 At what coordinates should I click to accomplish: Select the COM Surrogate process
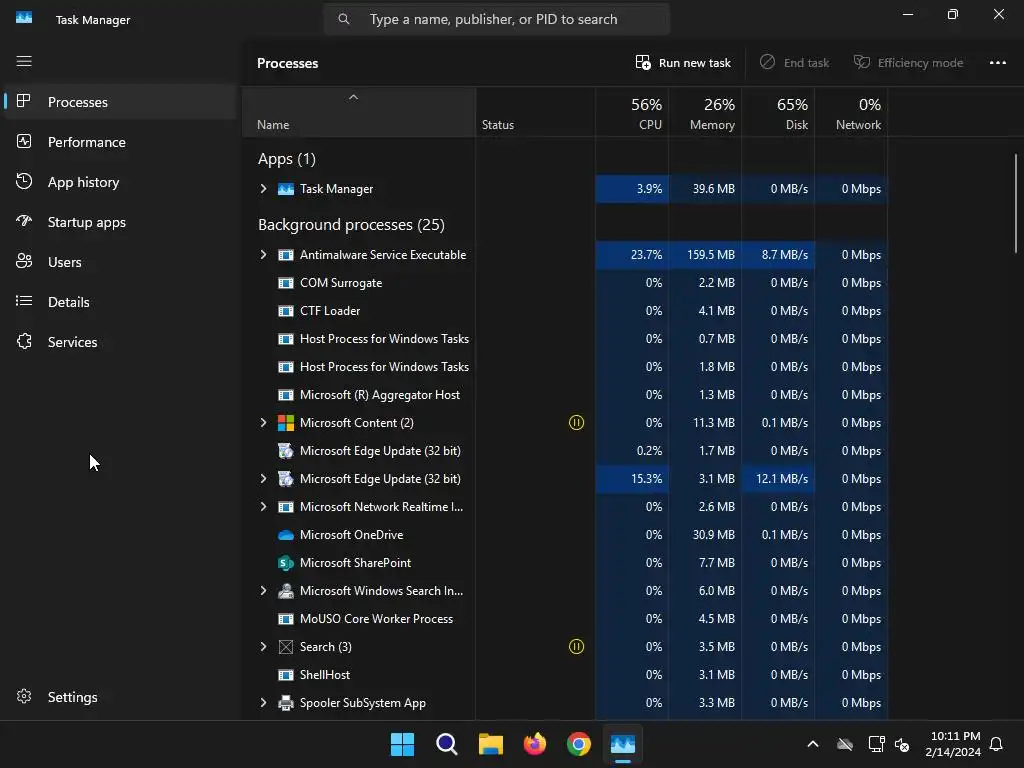(x=565, y=283)
